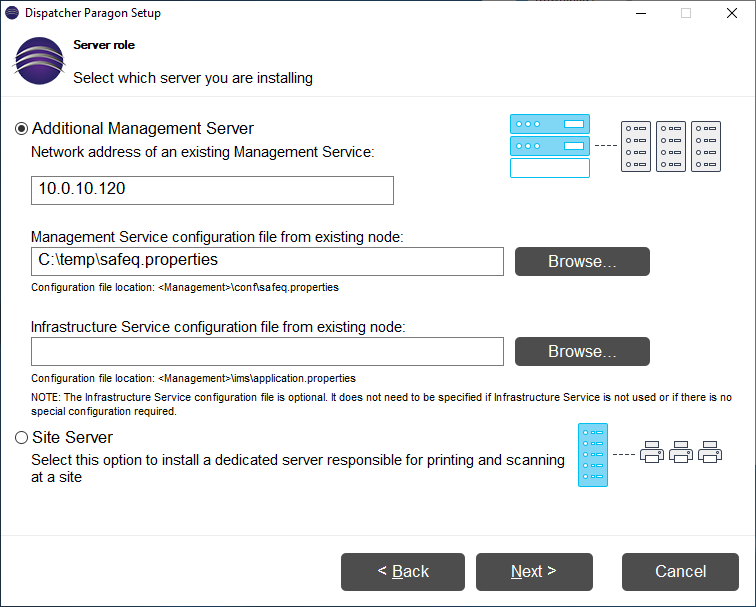Select the Additional Management Server radio button
The width and height of the screenshot is (756, 607).
pos(22,129)
